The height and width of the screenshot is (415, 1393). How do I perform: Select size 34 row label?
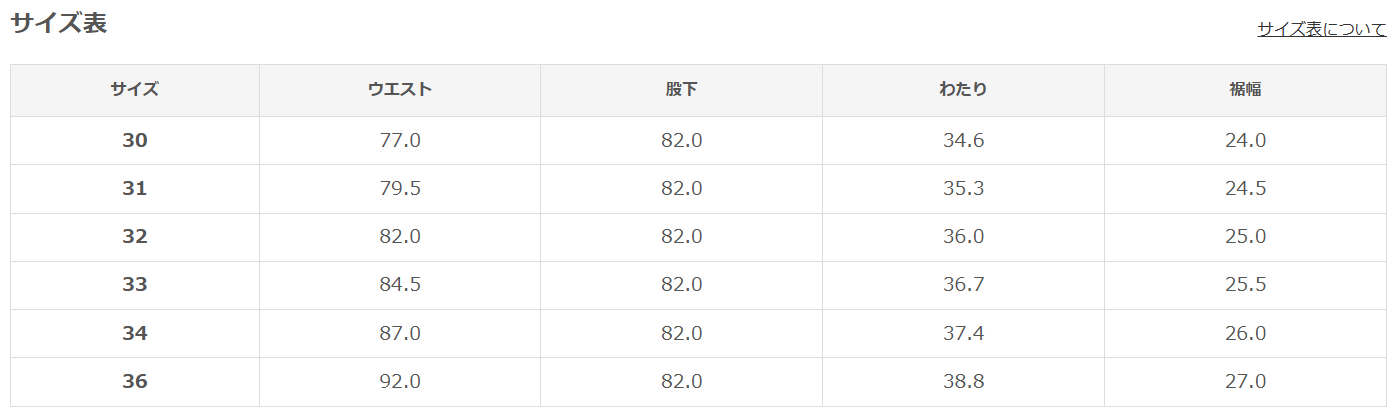[135, 333]
